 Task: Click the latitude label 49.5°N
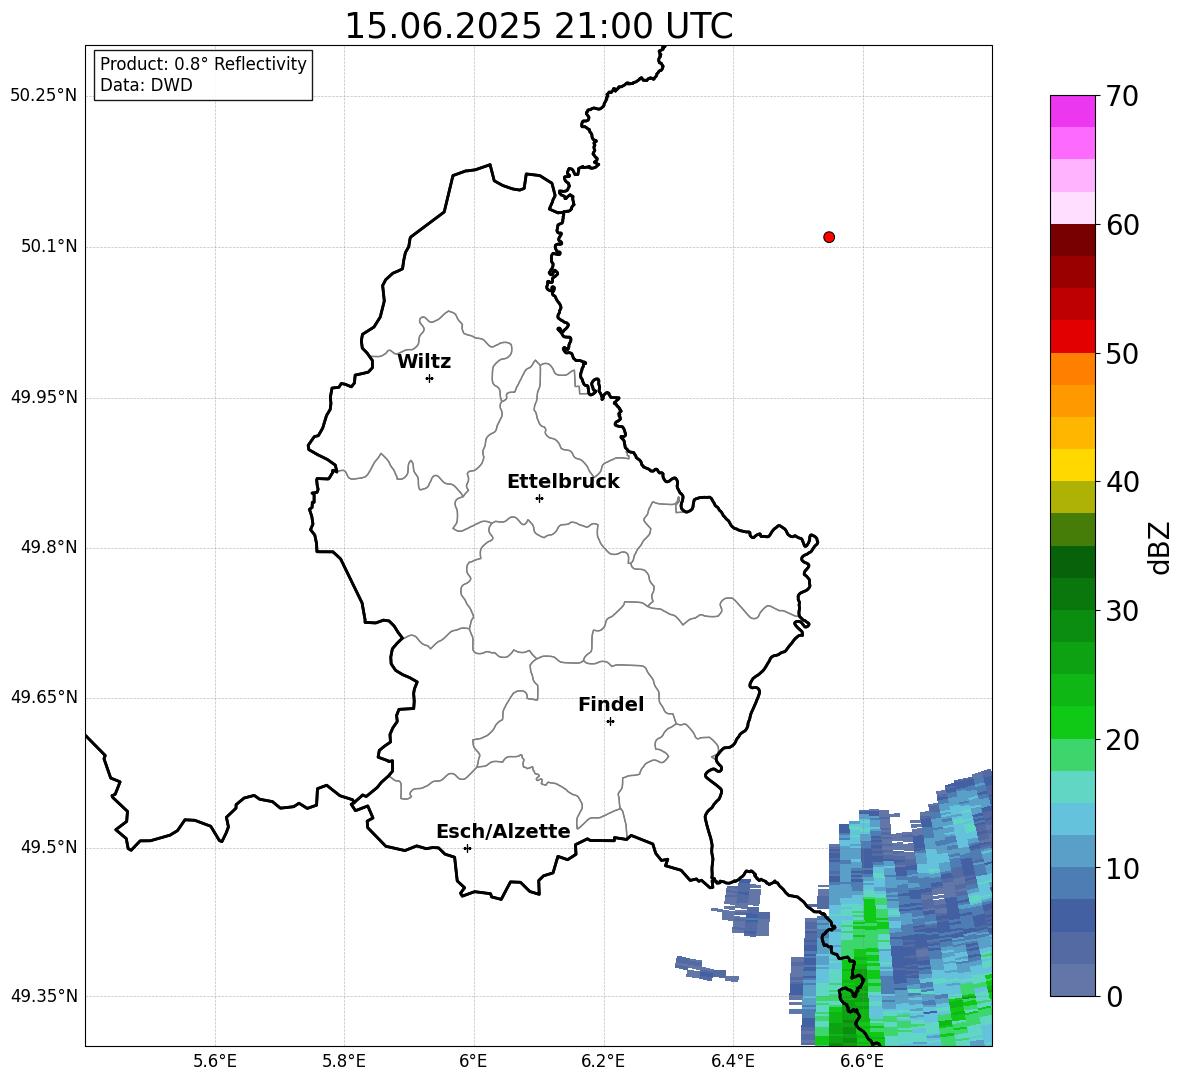[x=49, y=847]
